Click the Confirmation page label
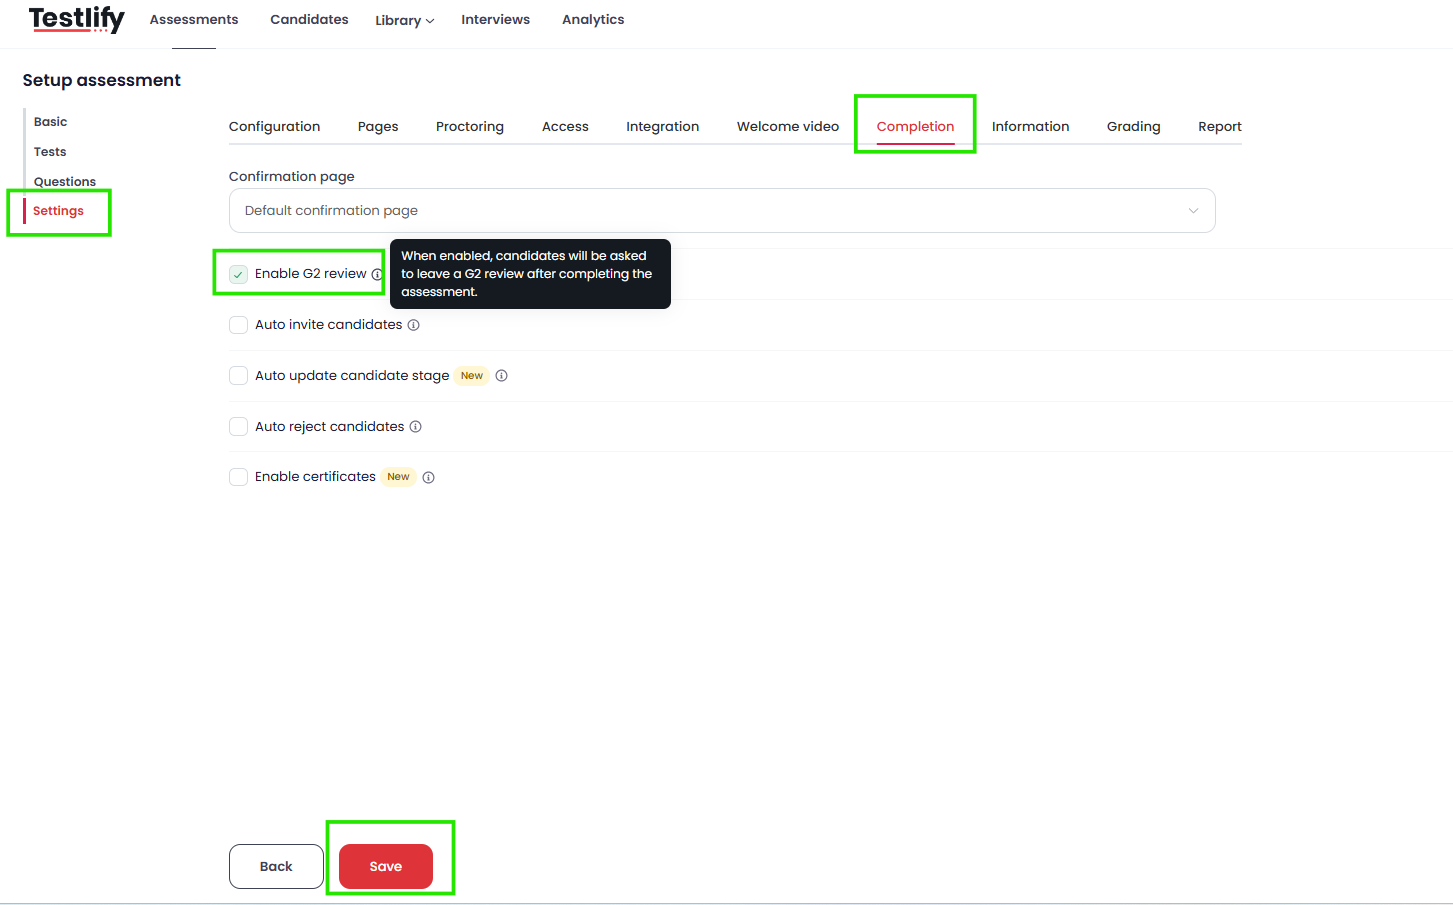 point(292,177)
